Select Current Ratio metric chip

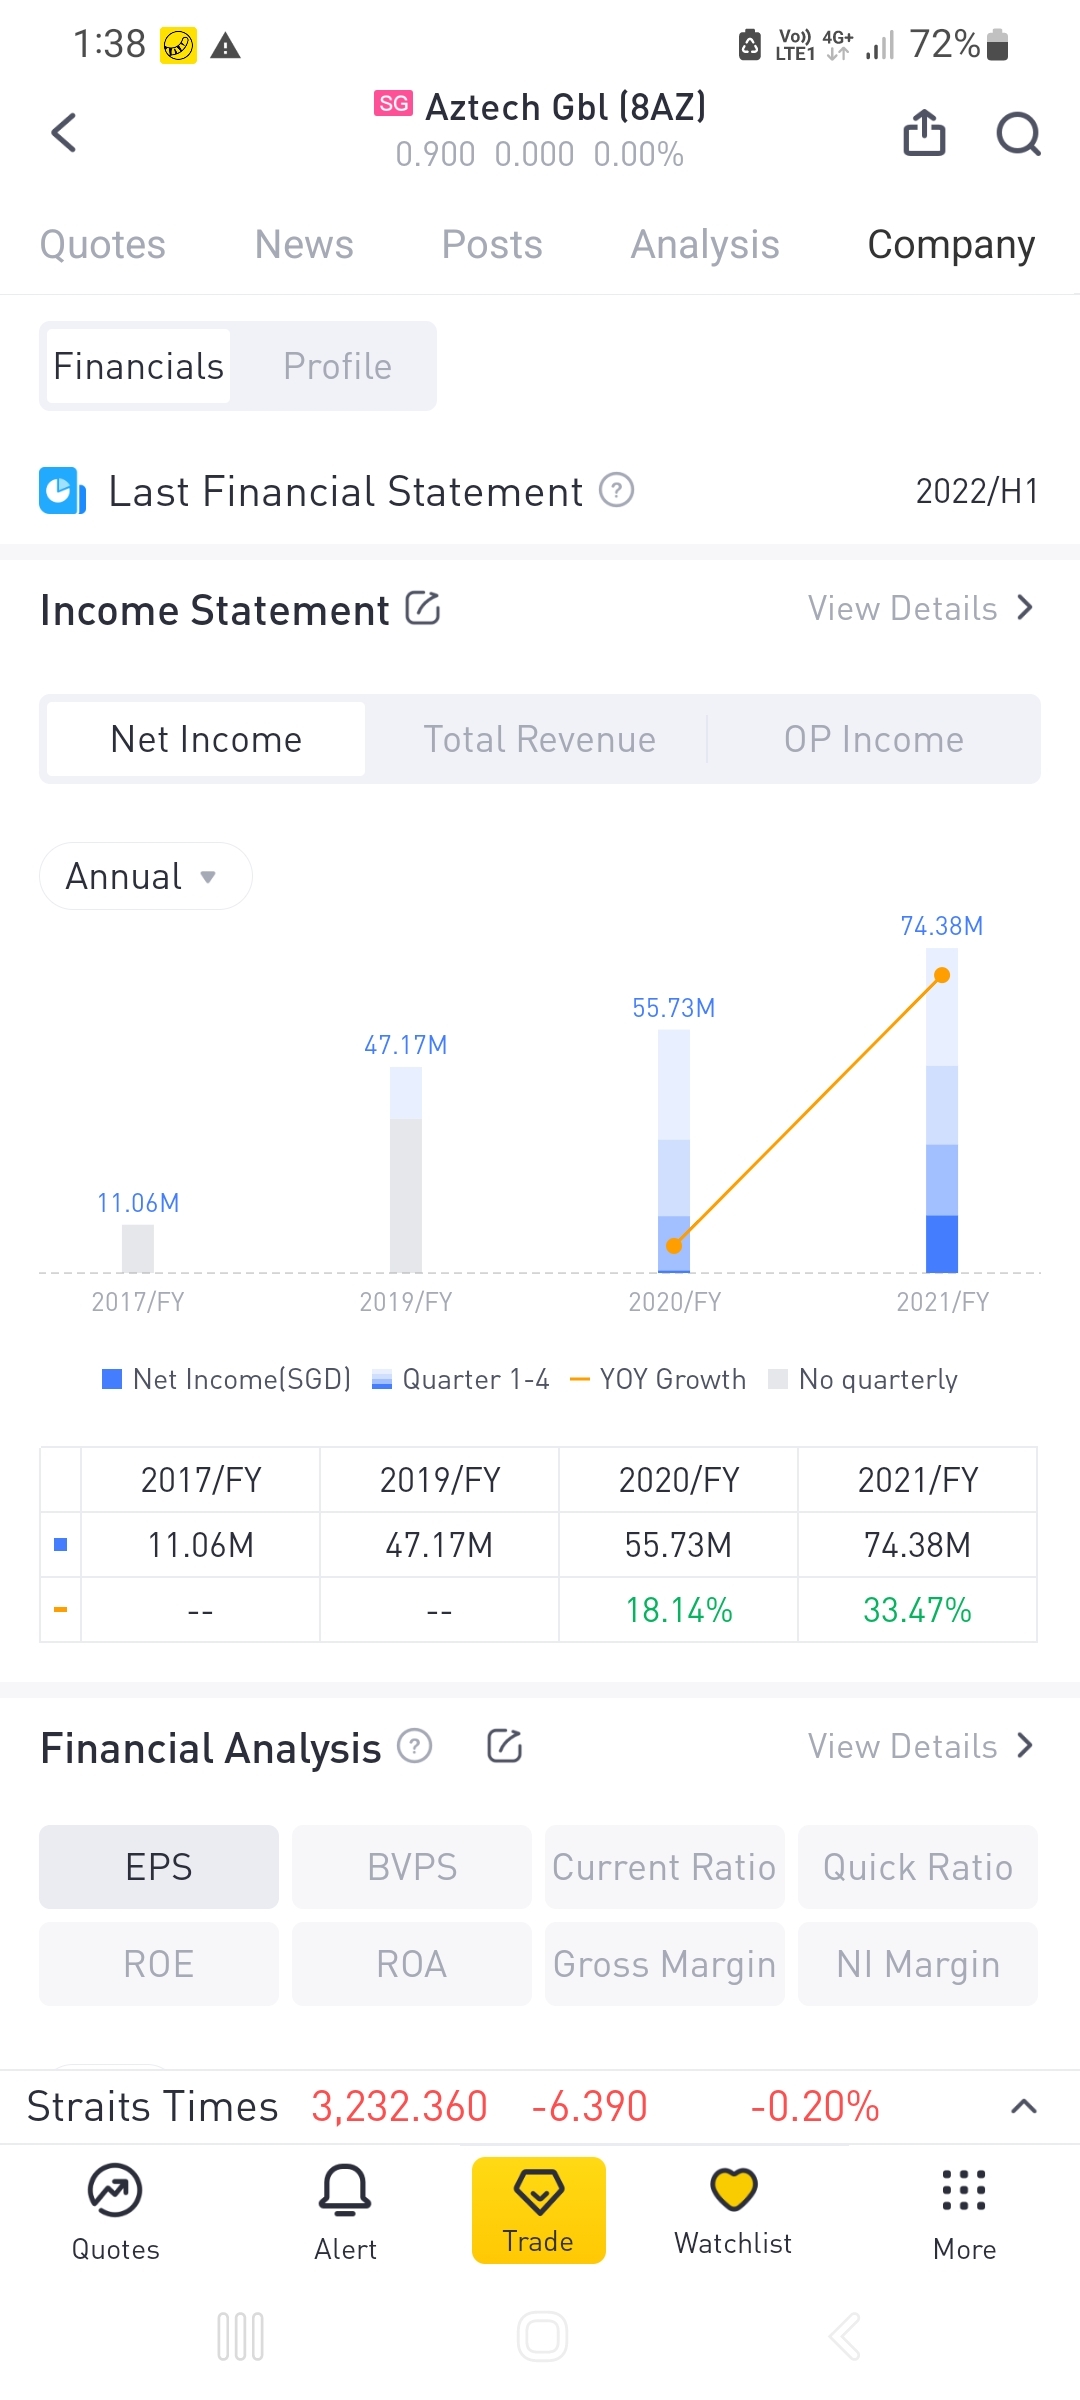(665, 1867)
